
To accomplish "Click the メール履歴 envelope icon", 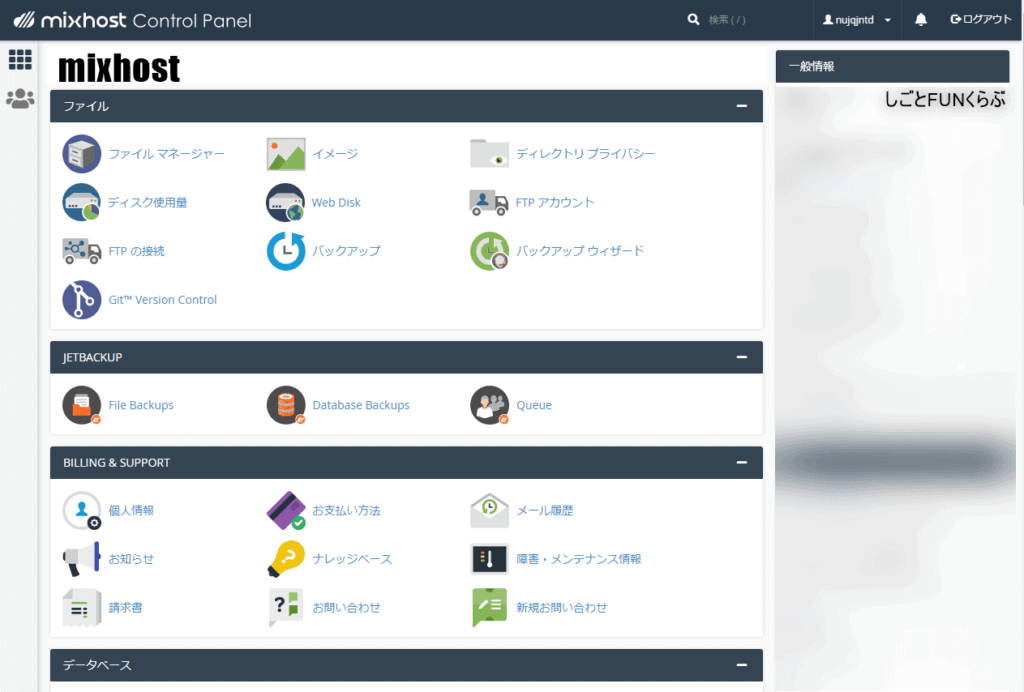I will [489, 511].
